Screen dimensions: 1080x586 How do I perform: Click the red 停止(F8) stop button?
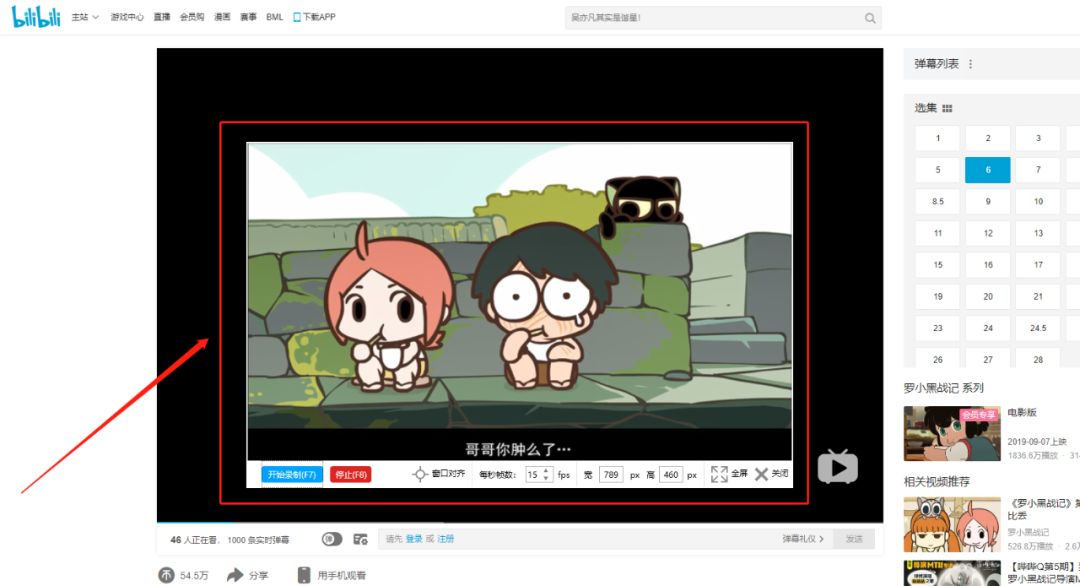click(x=351, y=474)
